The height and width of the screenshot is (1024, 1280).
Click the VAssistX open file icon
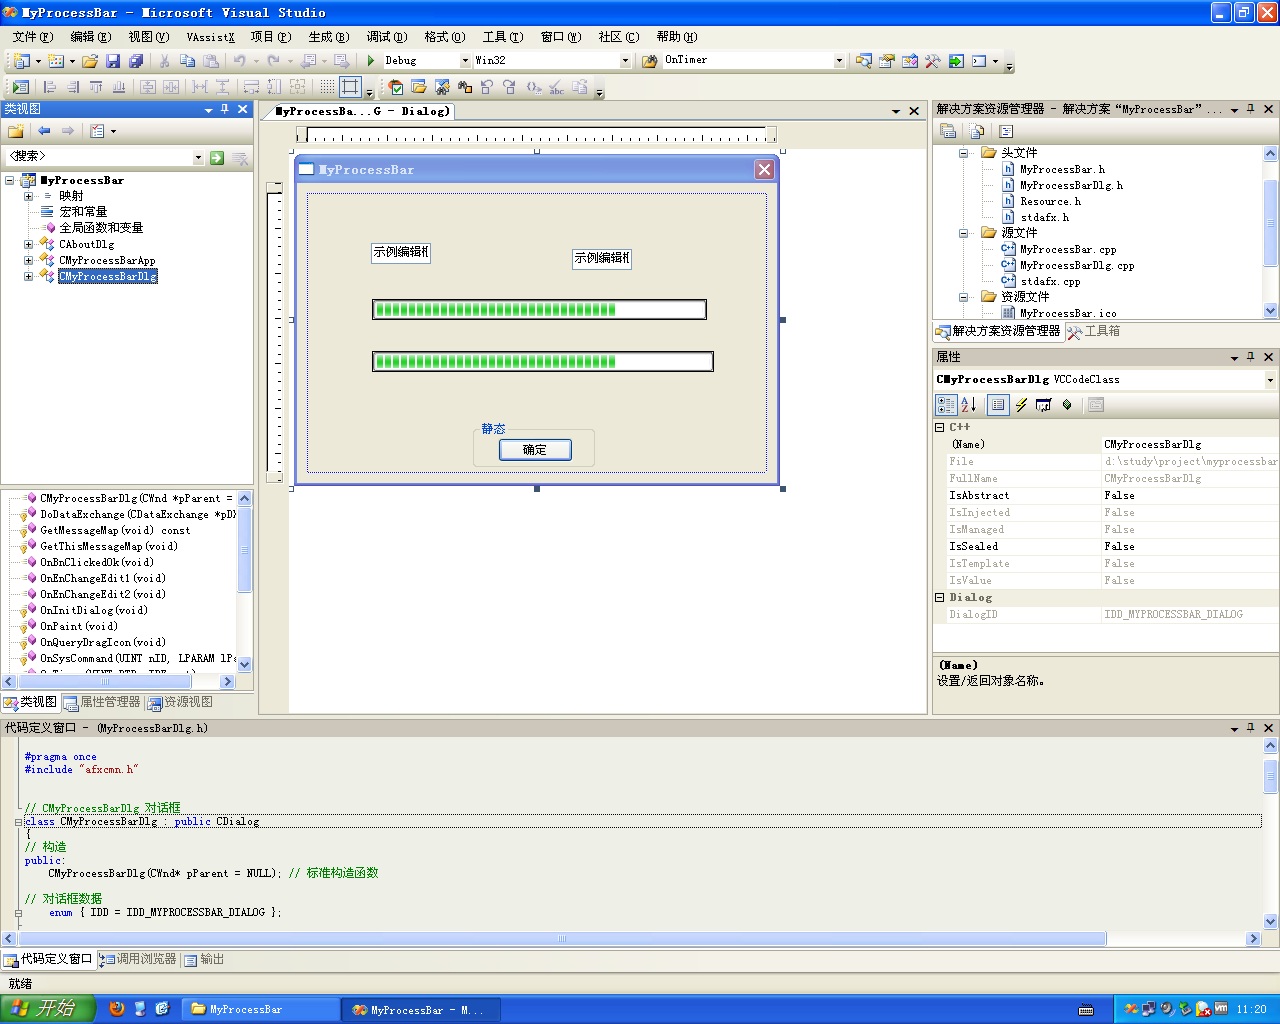419,87
